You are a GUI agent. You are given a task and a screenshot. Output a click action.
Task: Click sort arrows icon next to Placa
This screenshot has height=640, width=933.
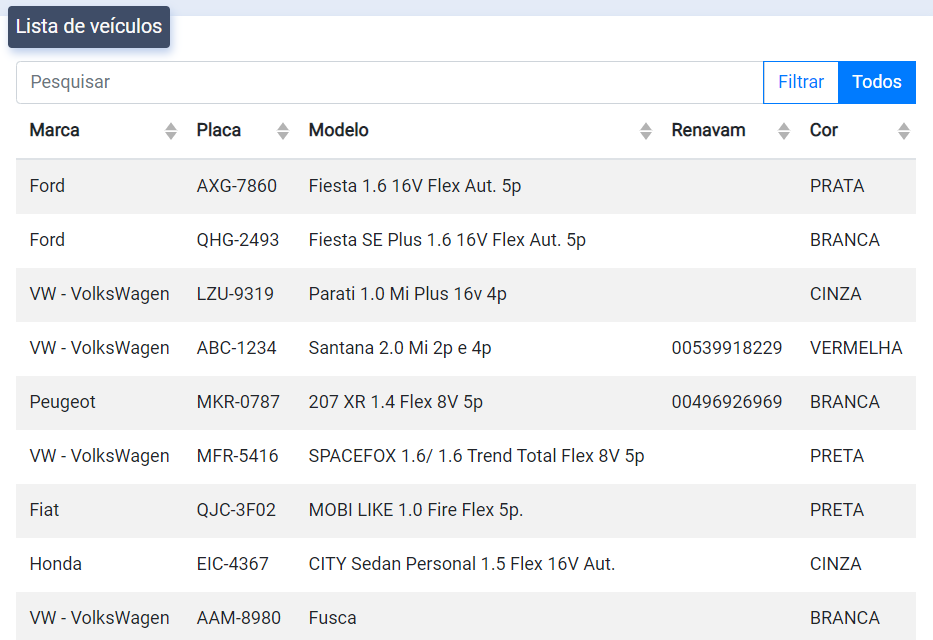(283, 131)
